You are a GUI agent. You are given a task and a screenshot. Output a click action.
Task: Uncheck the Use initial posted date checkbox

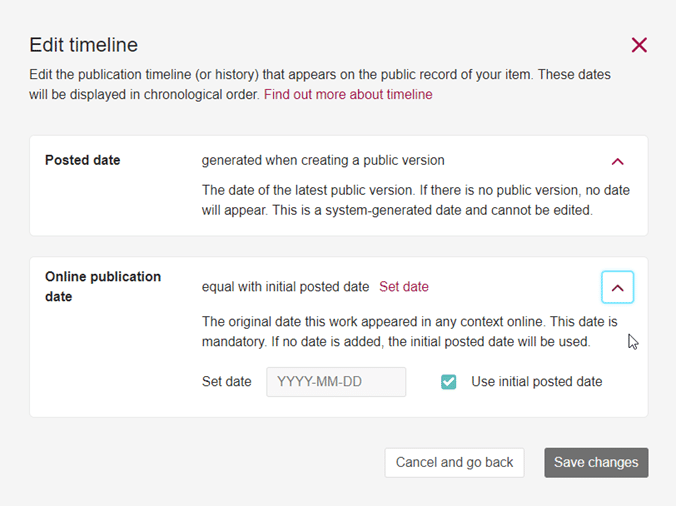tap(449, 382)
